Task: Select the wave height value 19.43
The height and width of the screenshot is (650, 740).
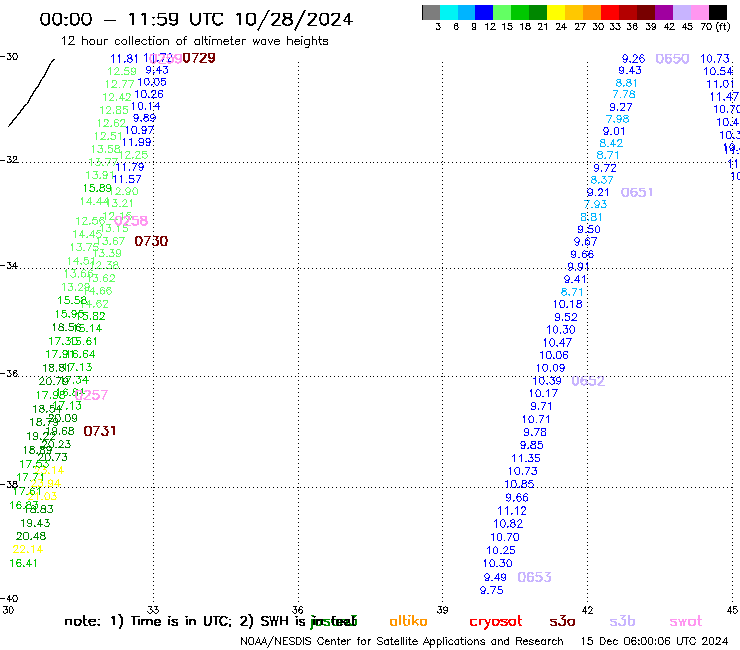Action: (35, 523)
